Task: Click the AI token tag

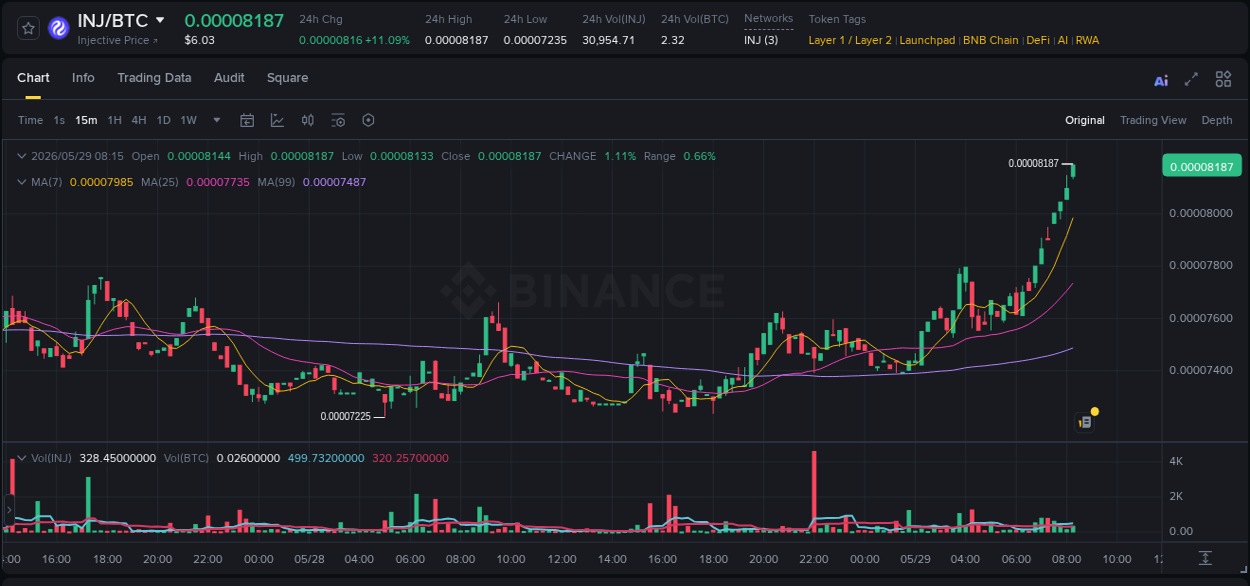Action: coord(1062,40)
